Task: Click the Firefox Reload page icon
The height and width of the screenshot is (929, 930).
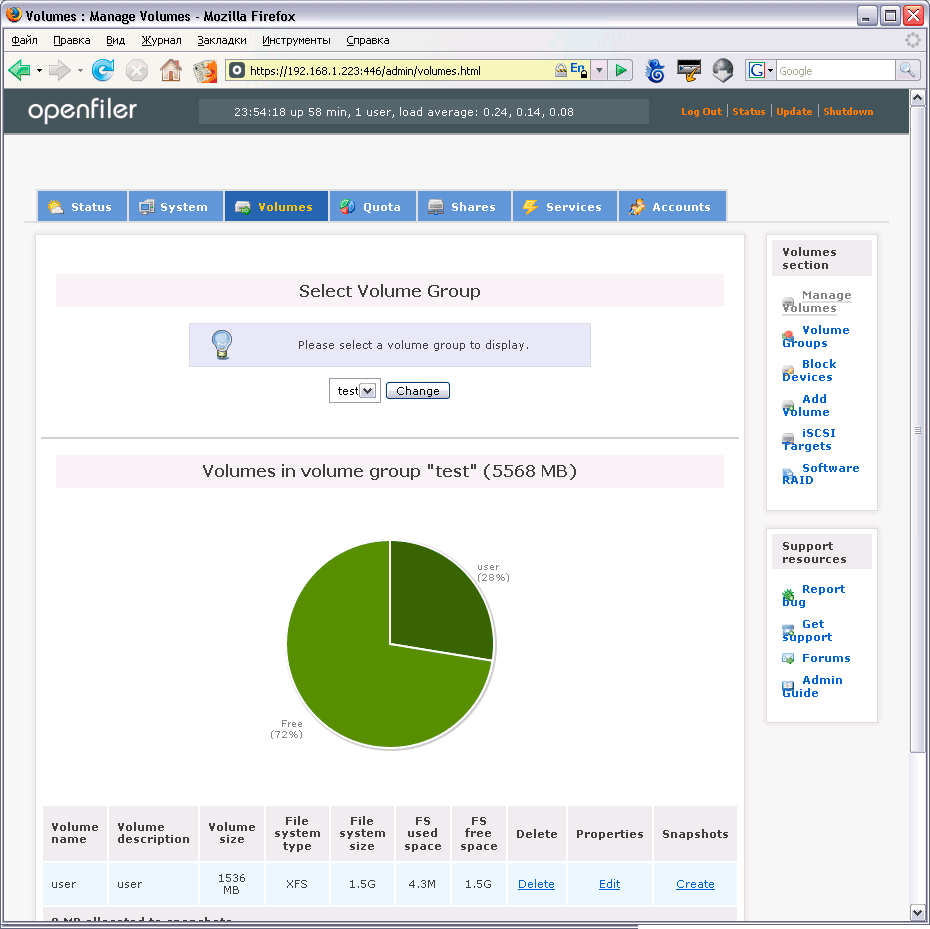Action: tap(102, 70)
